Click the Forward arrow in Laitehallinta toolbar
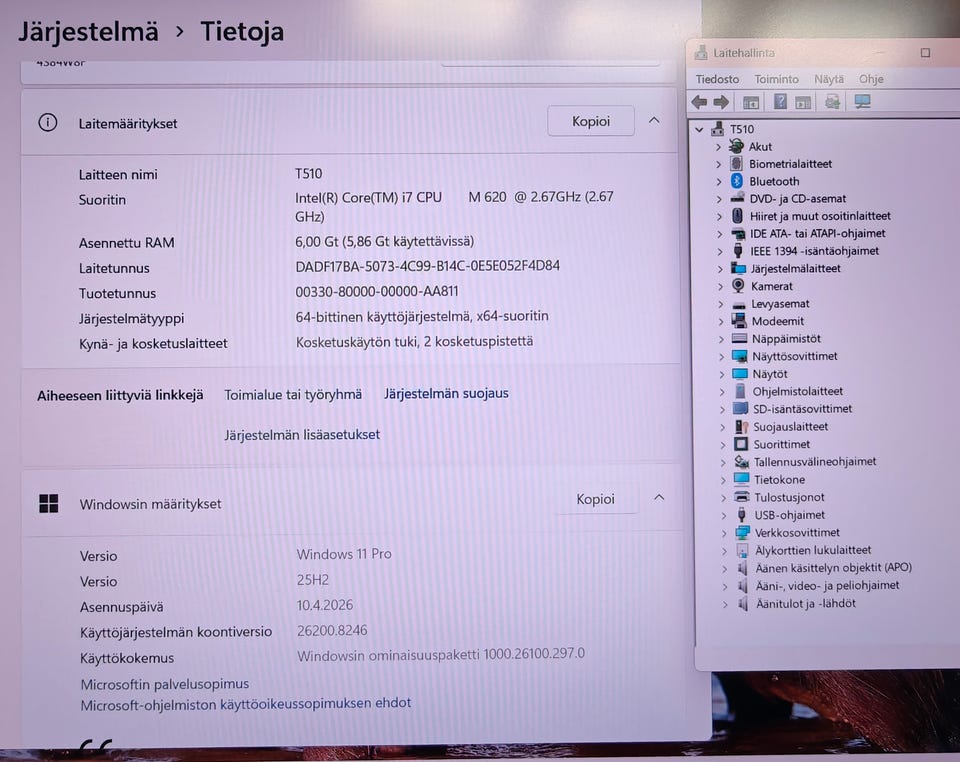Image resolution: width=960 pixels, height=762 pixels. tap(721, 102)
